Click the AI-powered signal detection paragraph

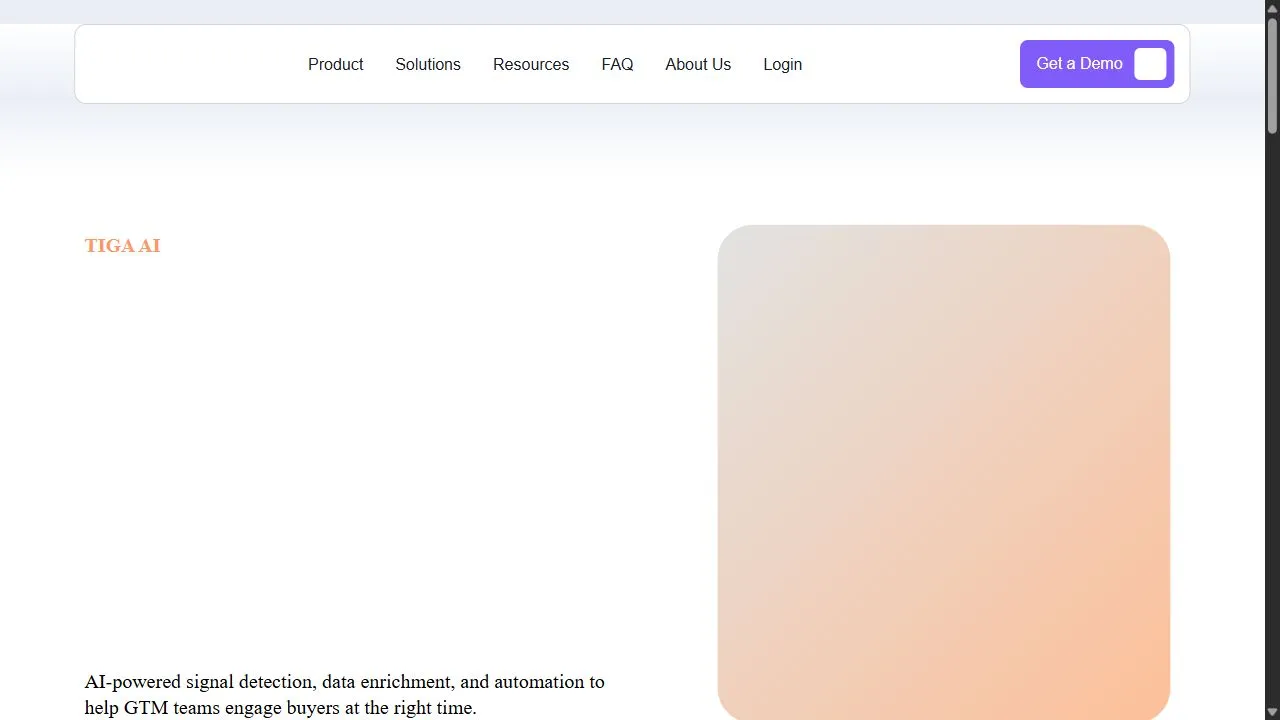[x=345, y=695]
